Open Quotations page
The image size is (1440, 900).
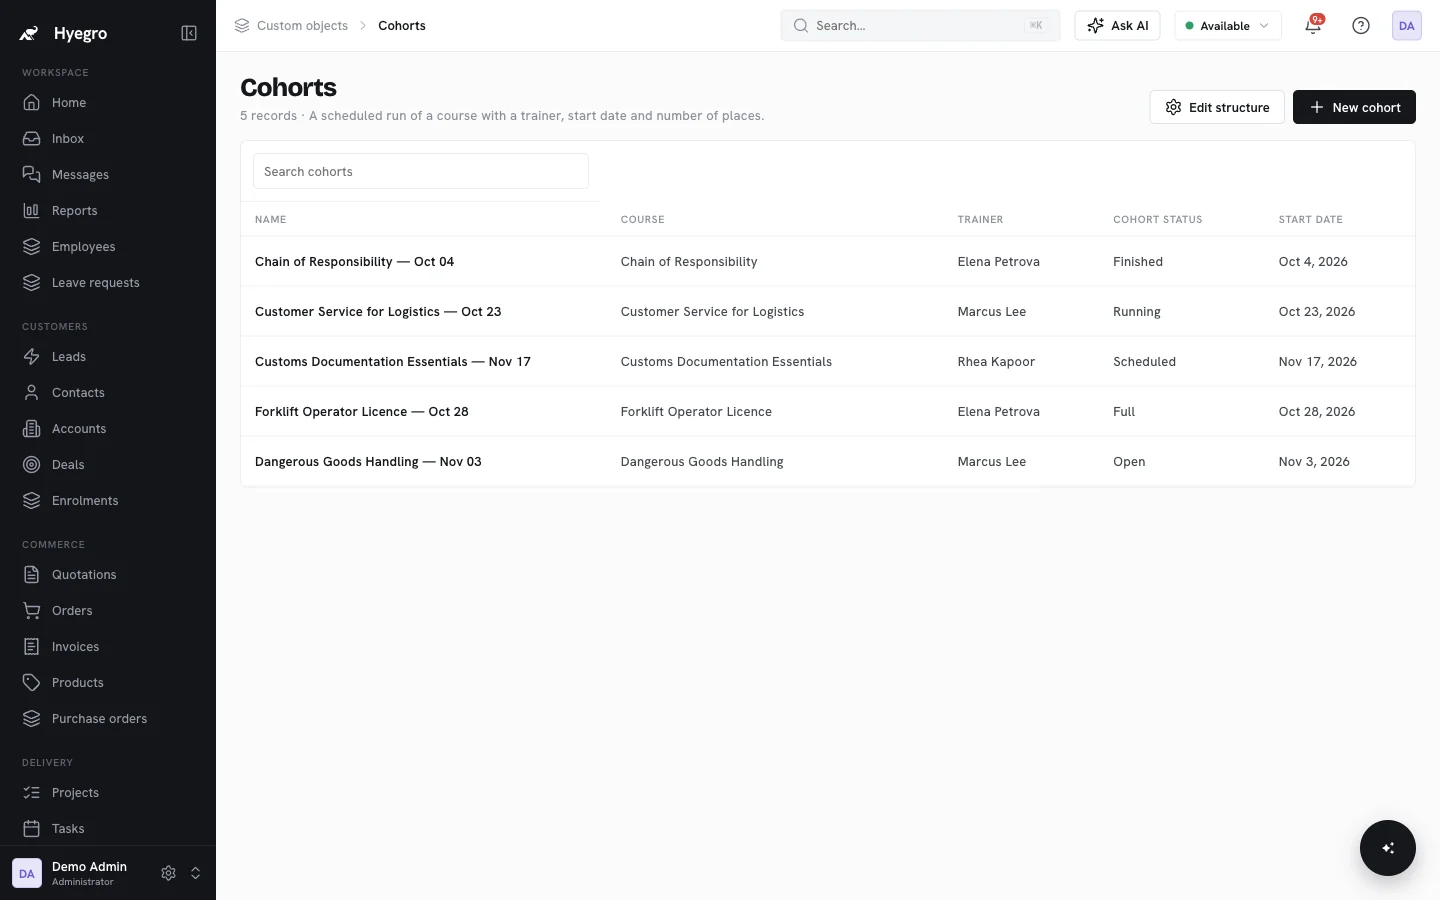click(108, 574)
